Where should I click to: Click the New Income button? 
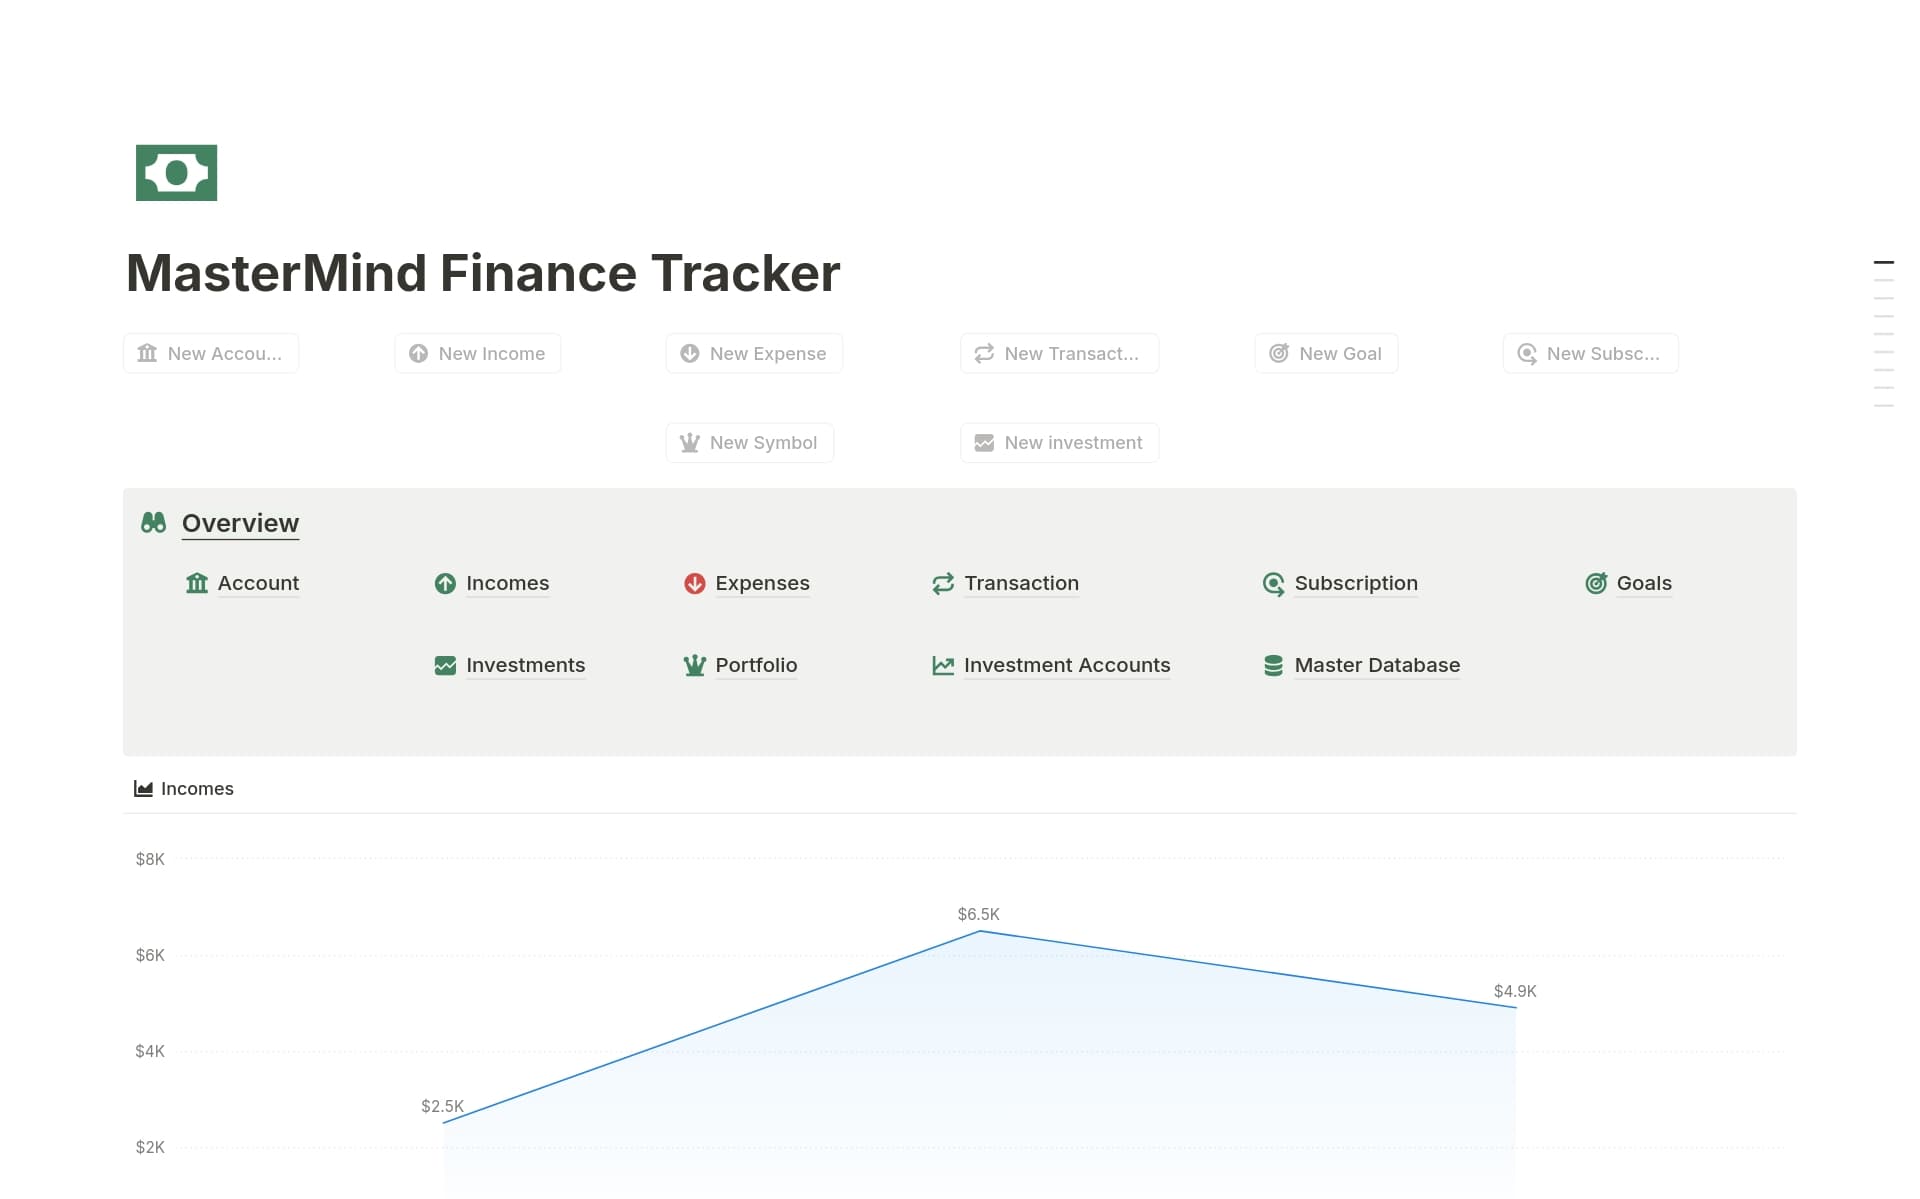coord(477,353)
